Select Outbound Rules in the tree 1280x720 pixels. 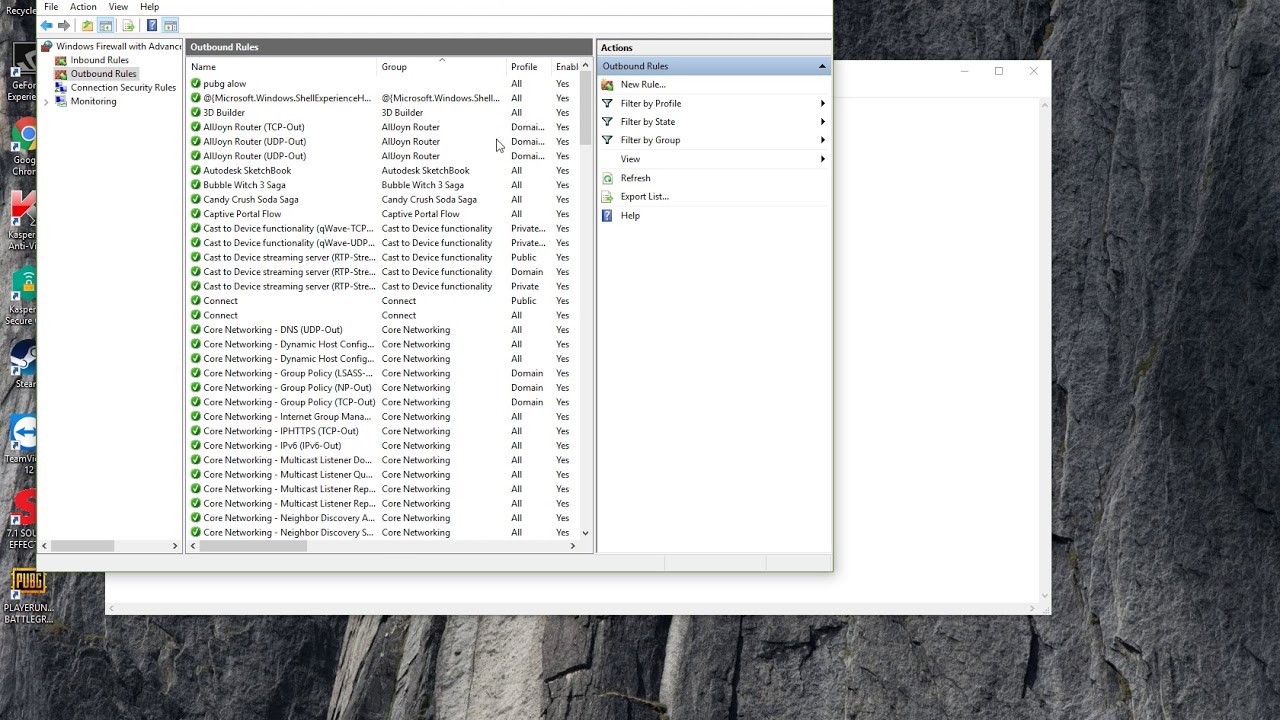tap(103, 74)
